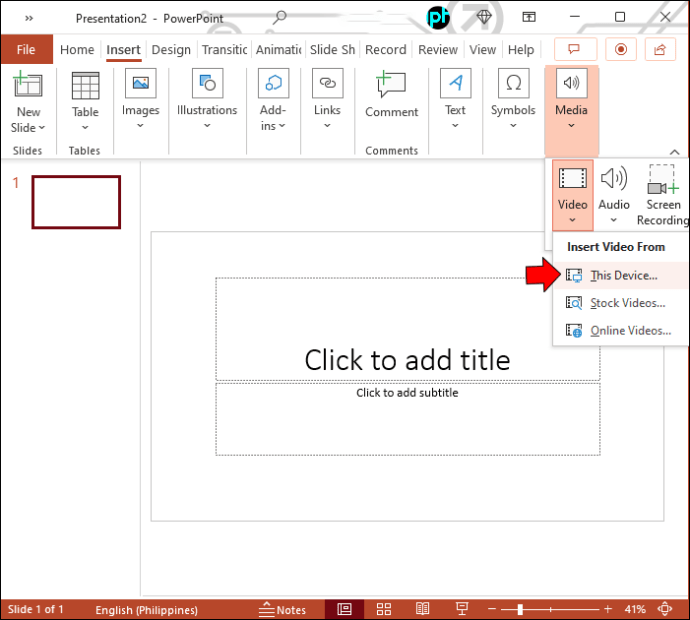
Task: Click the New Slide icon
Action: 27,84
